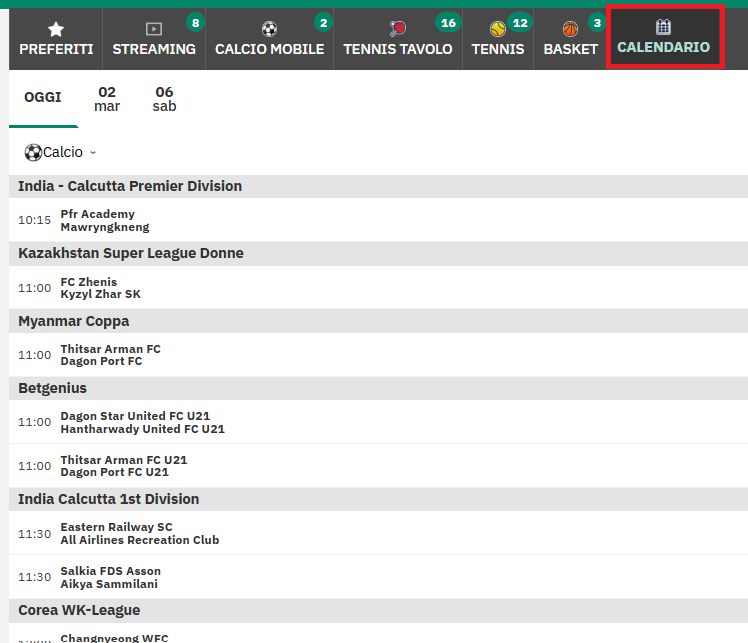The width and height of the screenshot is (748, 643).
Task: Open Betgenius league header
Action: pos(378,388)
